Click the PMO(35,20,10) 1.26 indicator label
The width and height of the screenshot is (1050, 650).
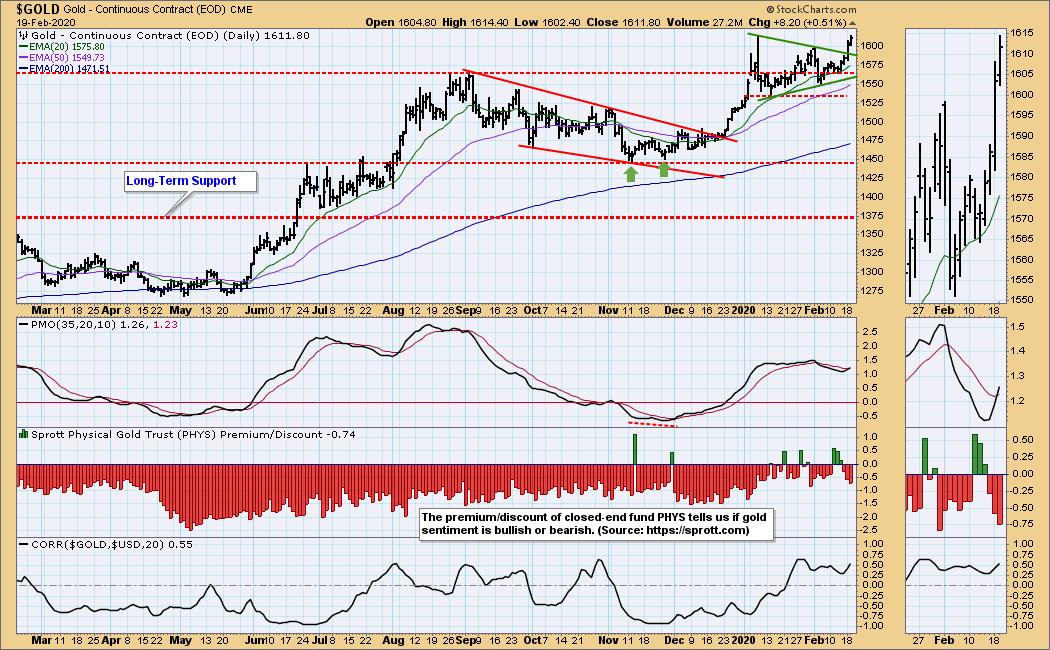[x=90, y=325]
